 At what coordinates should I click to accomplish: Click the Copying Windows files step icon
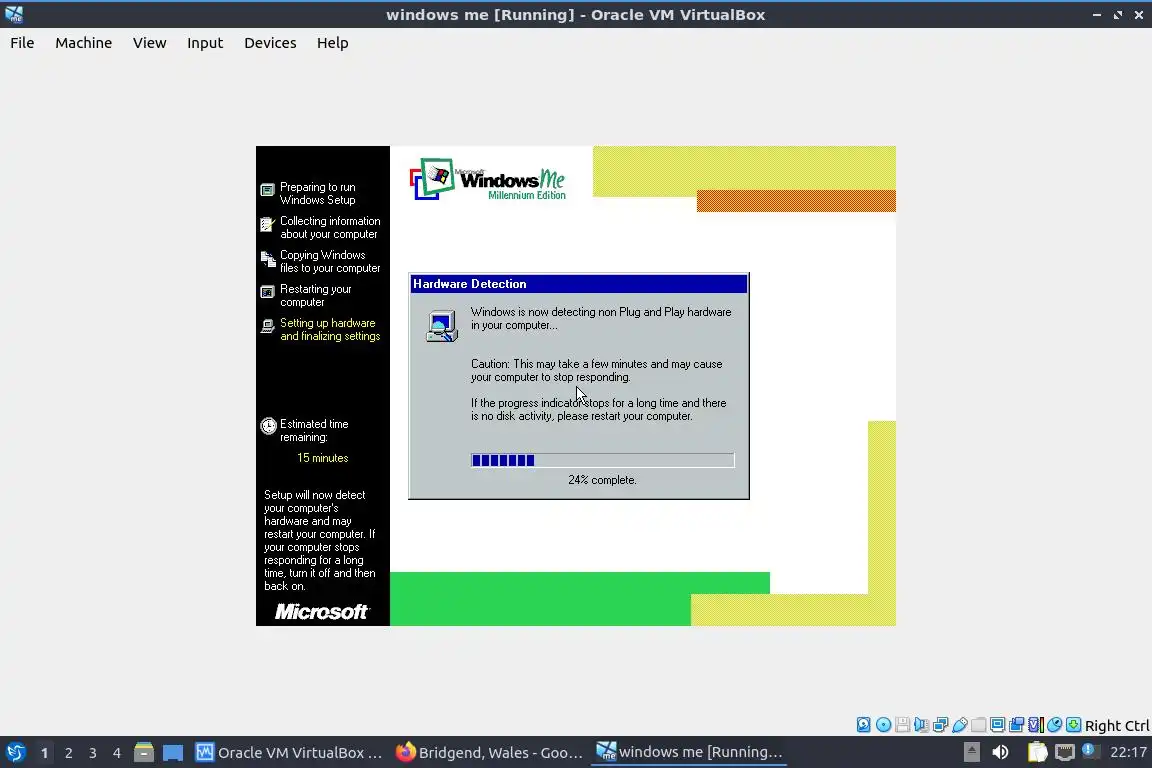(x=267, y=259)
